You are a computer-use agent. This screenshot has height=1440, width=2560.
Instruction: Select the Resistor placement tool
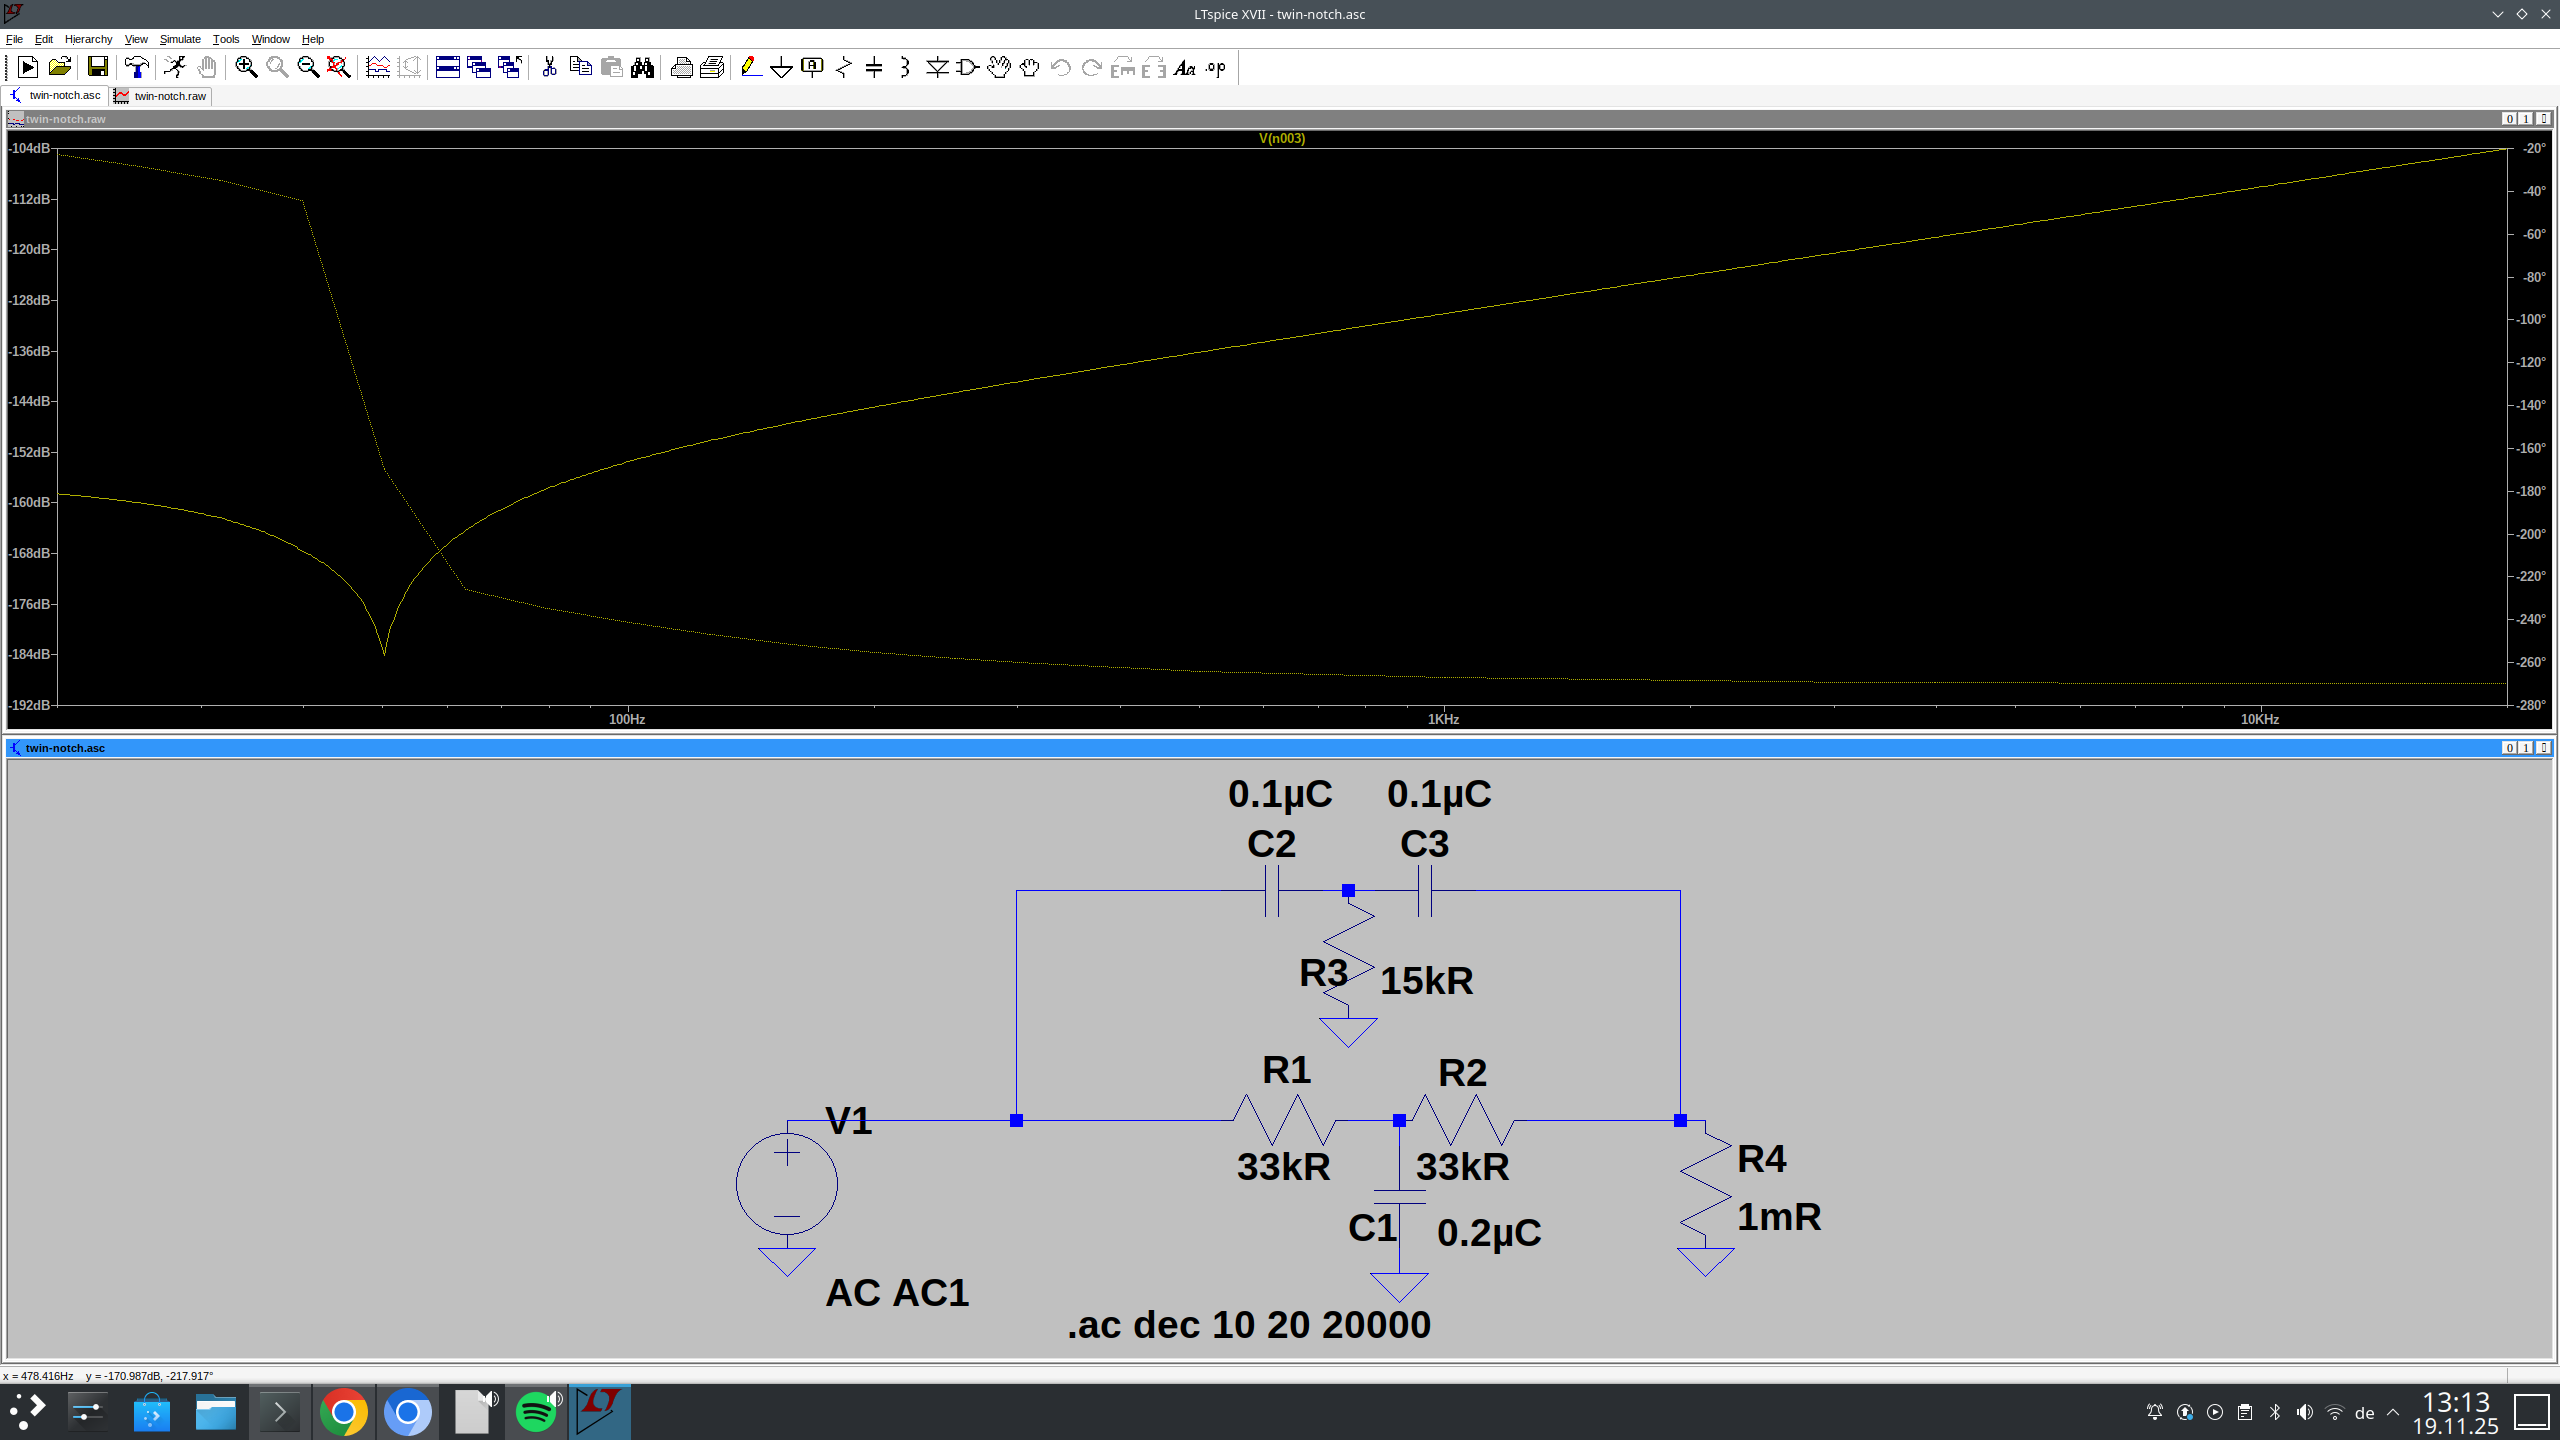(x=843, y=67)
